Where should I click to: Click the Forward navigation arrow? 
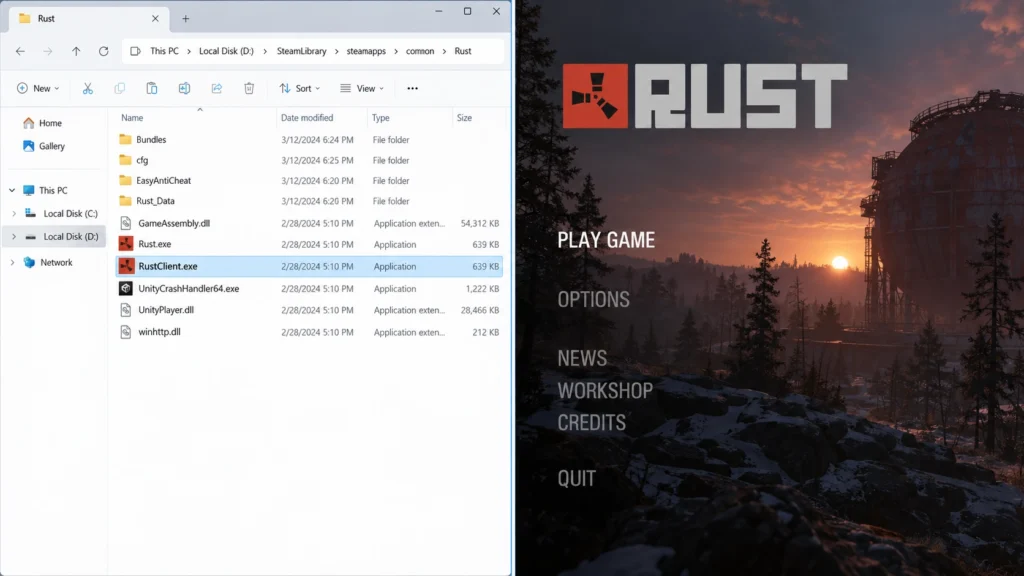[48, 51]
